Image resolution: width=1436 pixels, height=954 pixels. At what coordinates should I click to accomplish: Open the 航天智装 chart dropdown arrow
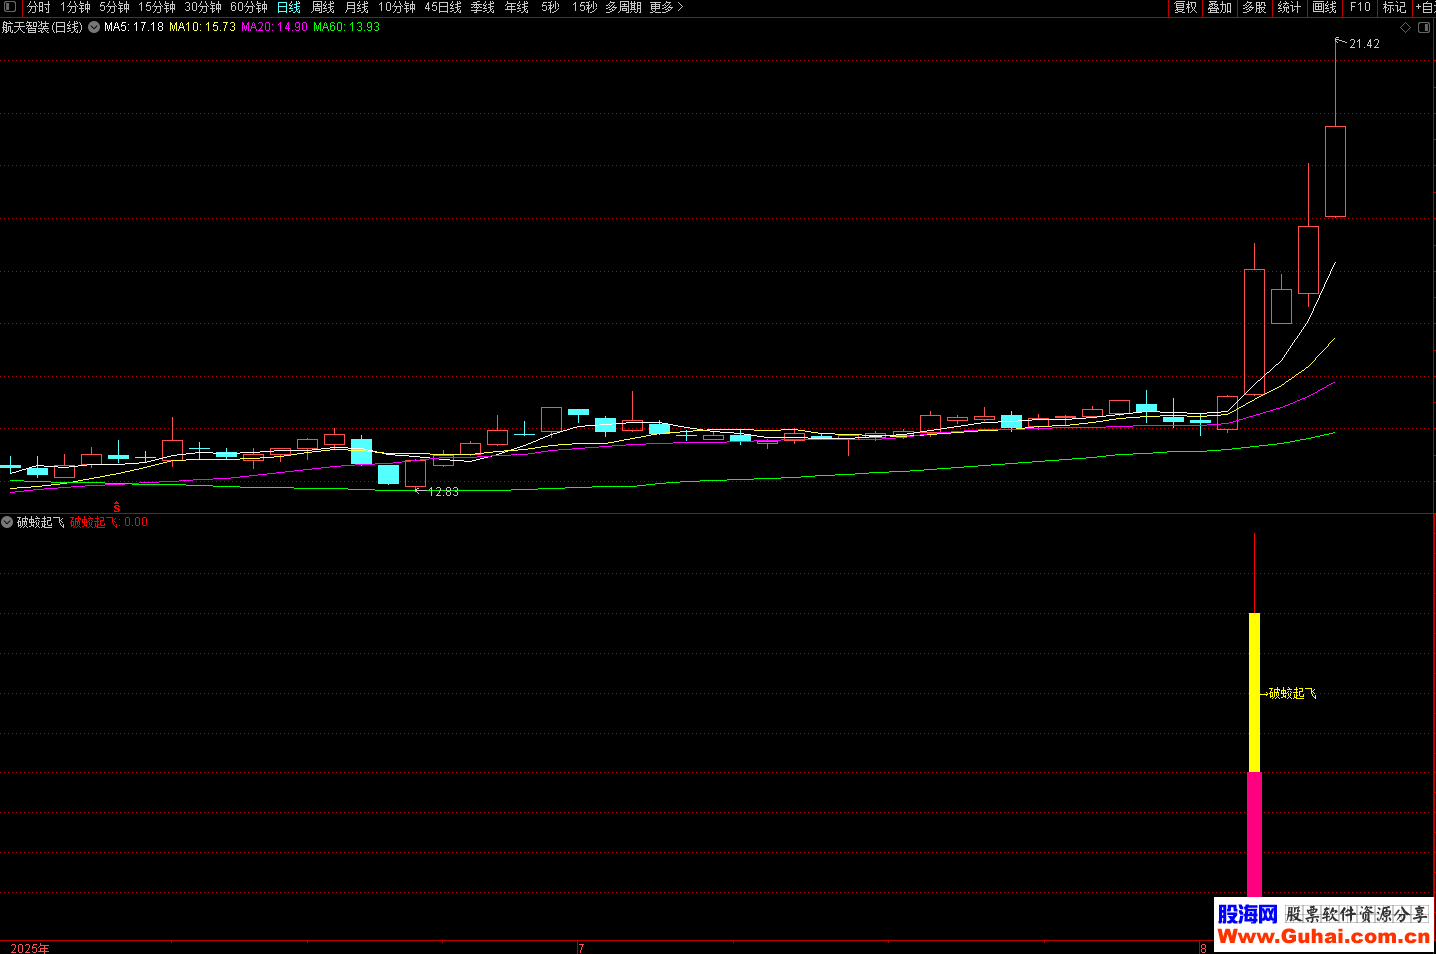click(94, 28)
